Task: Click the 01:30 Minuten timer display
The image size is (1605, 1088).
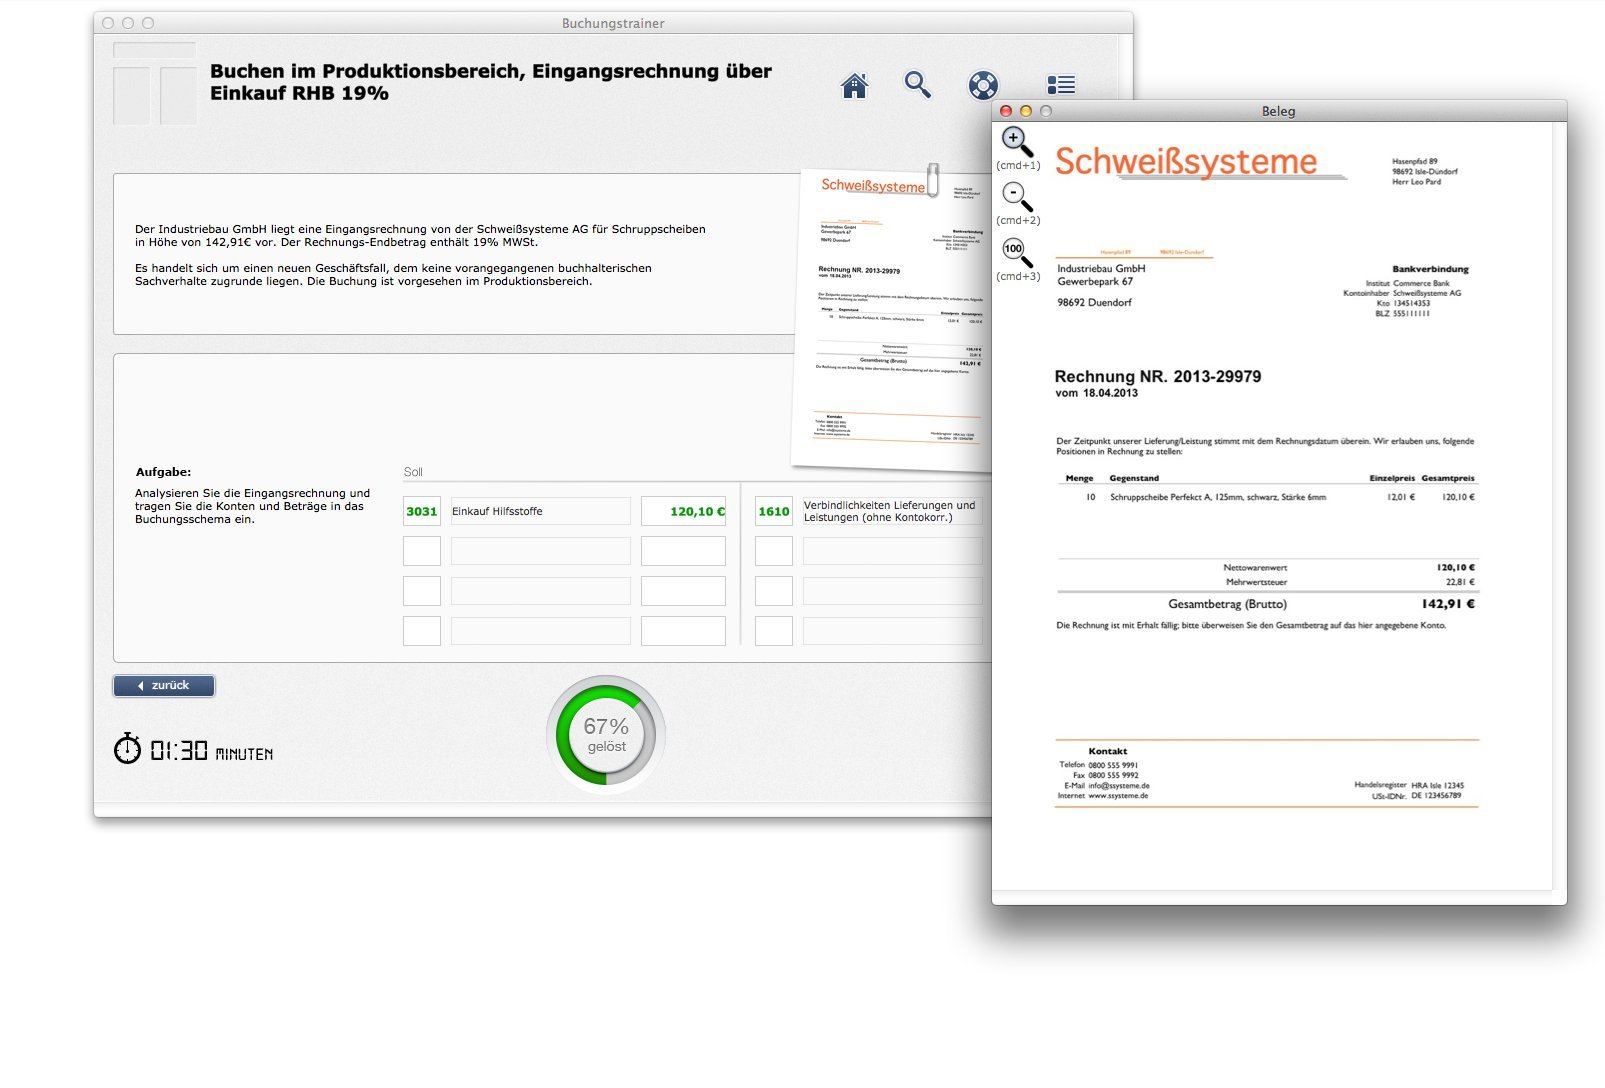Action: click(x=211, y=751)
